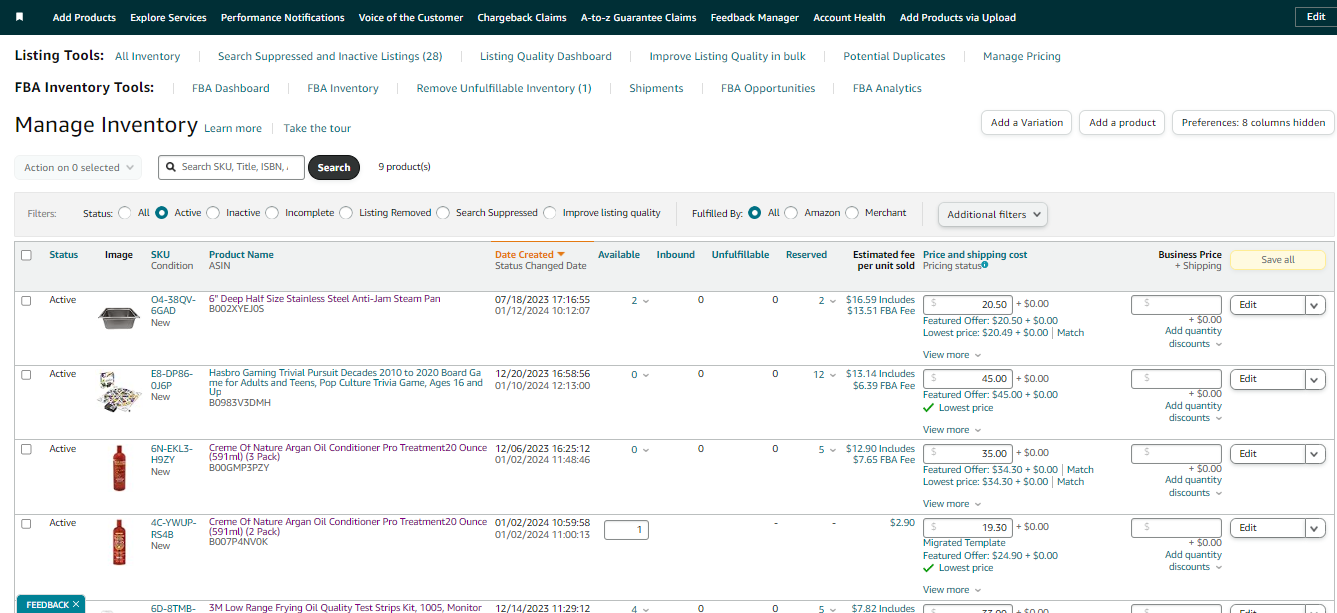Open Preferences: 8 columns hidden

click(x=1253, y=122)
